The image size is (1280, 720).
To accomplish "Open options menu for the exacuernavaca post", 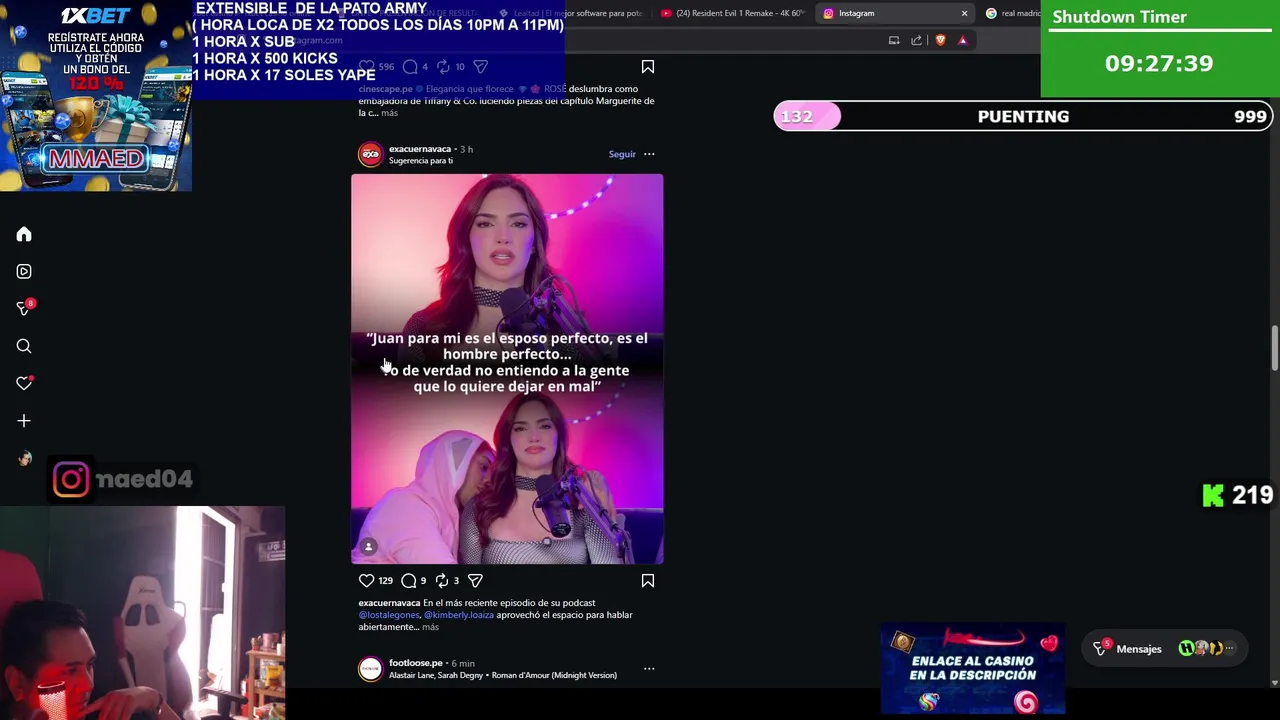I will [x=649, y=154].
